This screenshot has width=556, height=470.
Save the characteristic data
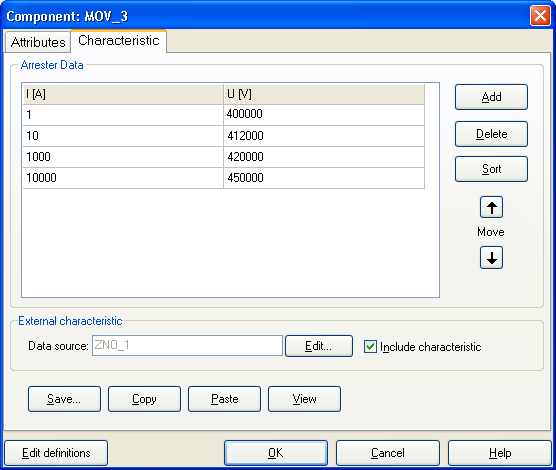pos(64,399)
